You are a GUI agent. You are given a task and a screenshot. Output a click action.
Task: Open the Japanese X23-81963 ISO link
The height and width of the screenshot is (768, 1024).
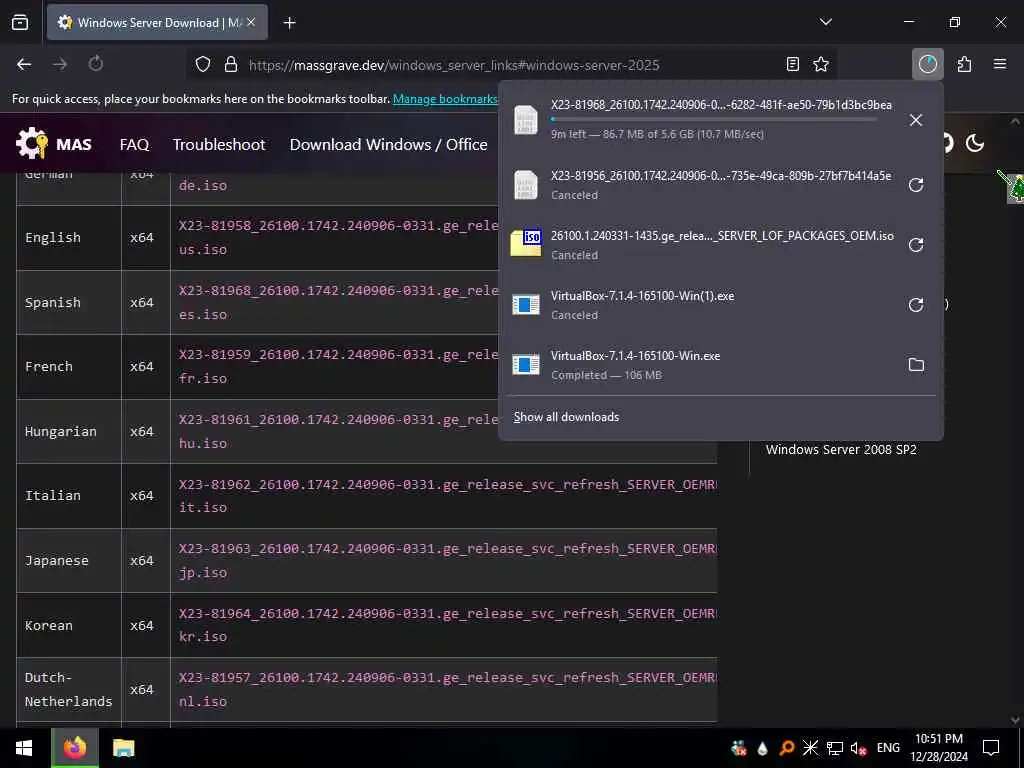pyautogui.click(x=447, y=560)
